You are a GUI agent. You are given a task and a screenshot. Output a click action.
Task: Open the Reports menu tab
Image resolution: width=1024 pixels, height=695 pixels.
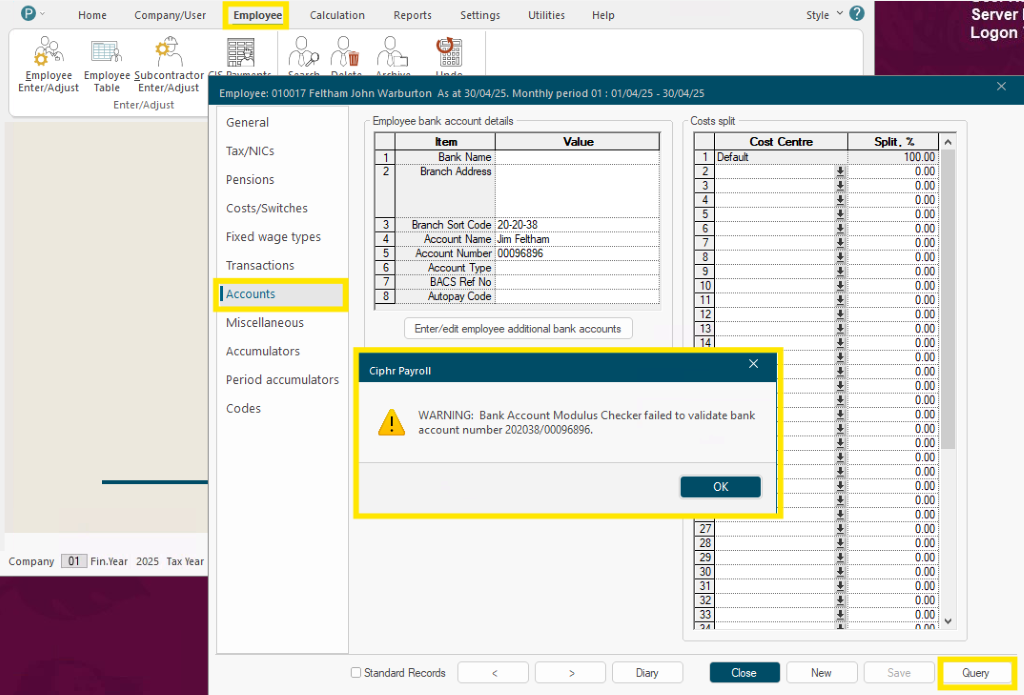[x=412, y=15]
